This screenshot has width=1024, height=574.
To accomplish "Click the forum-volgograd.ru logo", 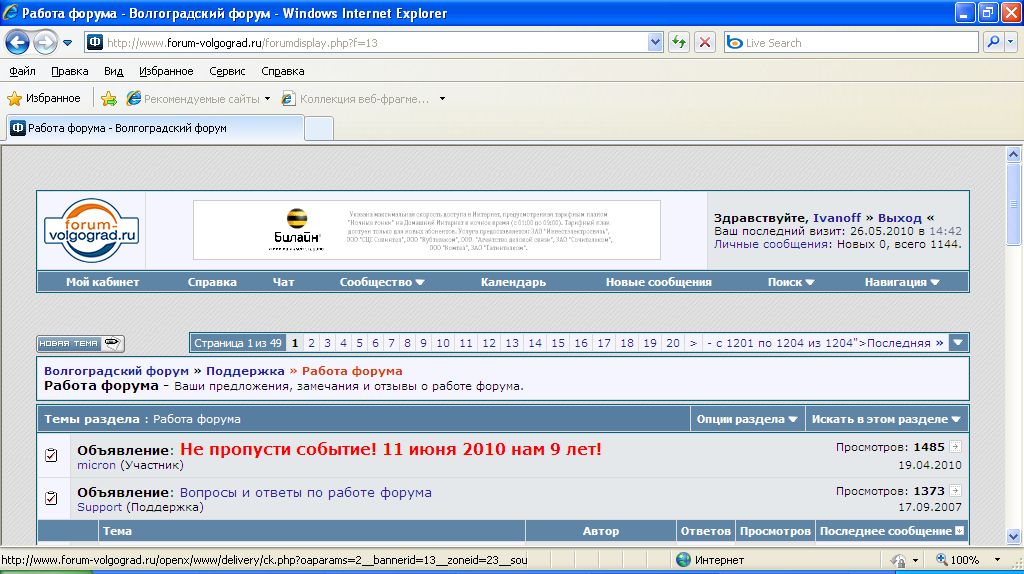I will 91,230.
